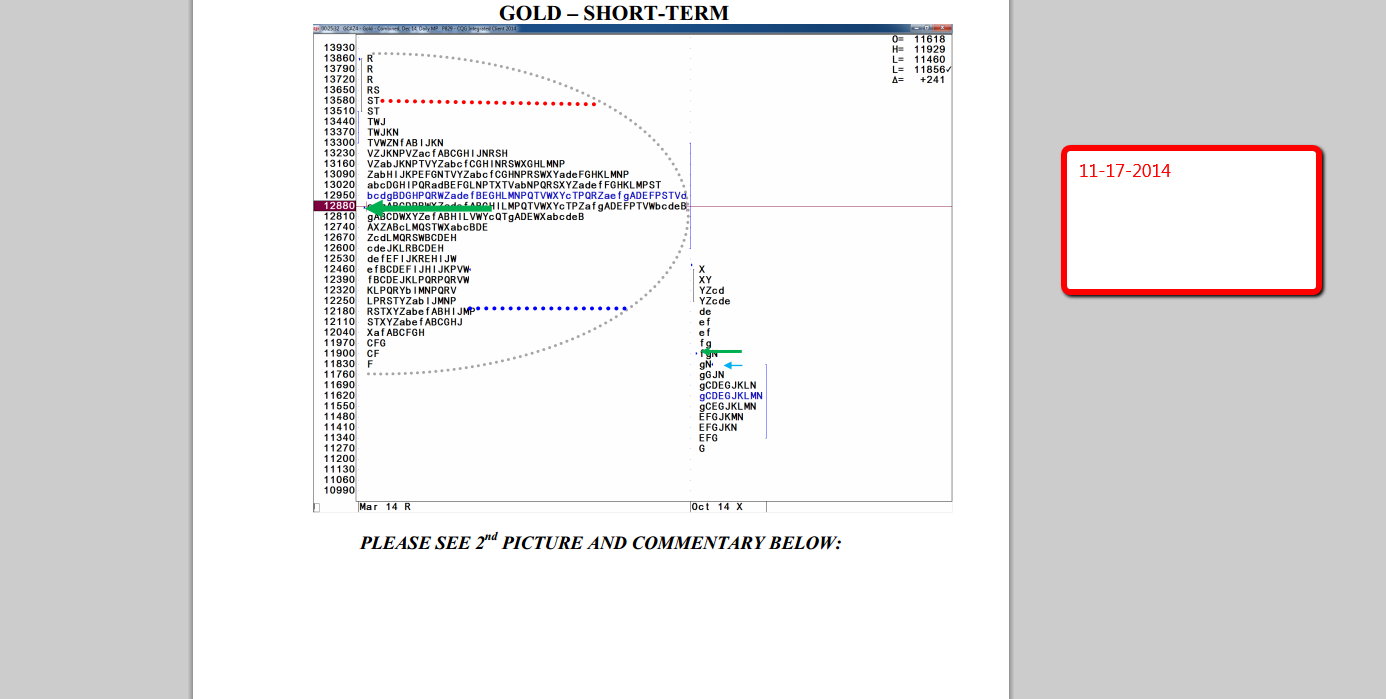
Task: Click the 'ZcdLMQRSWBCDEH' profile row
Action: (x=411, y=238)
